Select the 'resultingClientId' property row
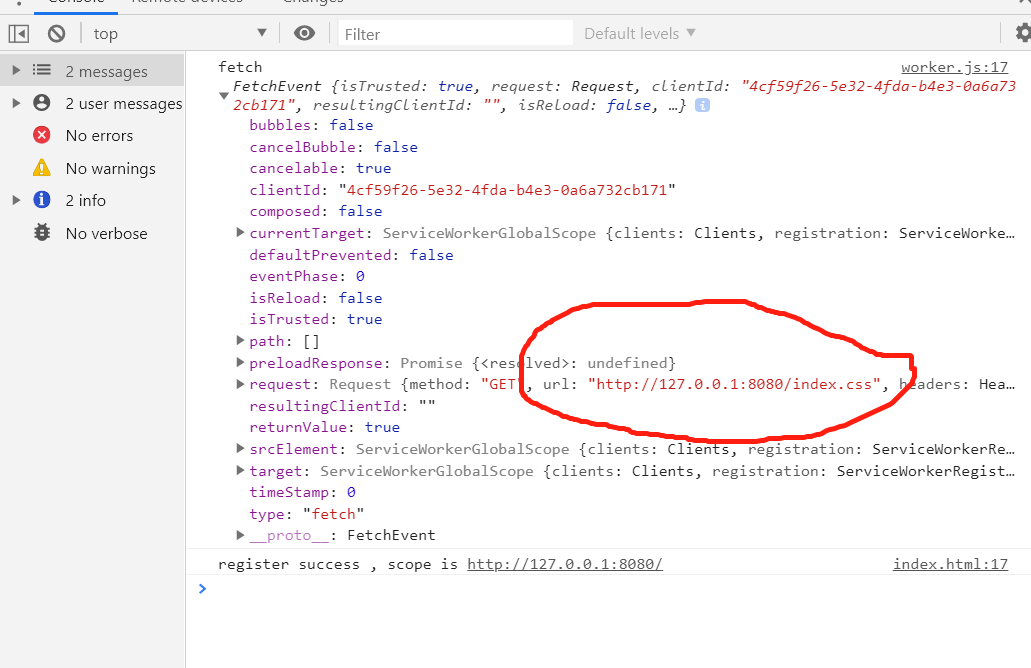1031x668 pixels. click(x=342, y=406)
